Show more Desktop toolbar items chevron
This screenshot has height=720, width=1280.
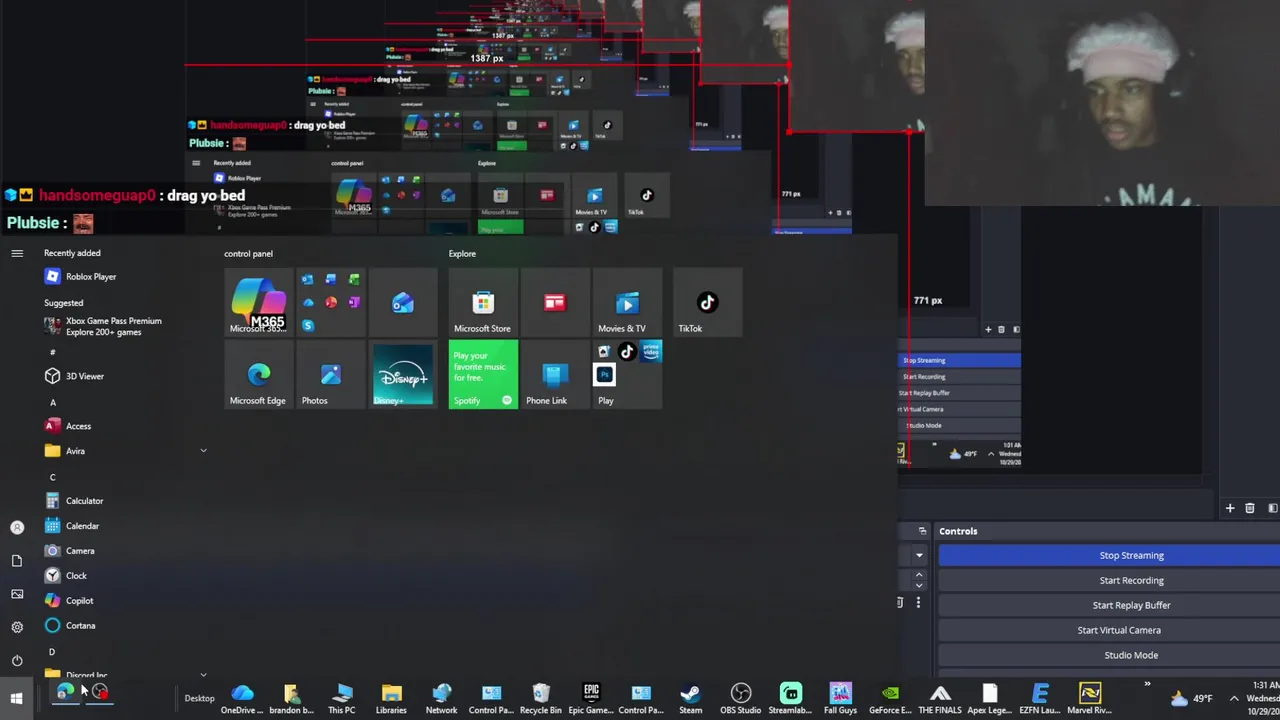coord(1147,686)
